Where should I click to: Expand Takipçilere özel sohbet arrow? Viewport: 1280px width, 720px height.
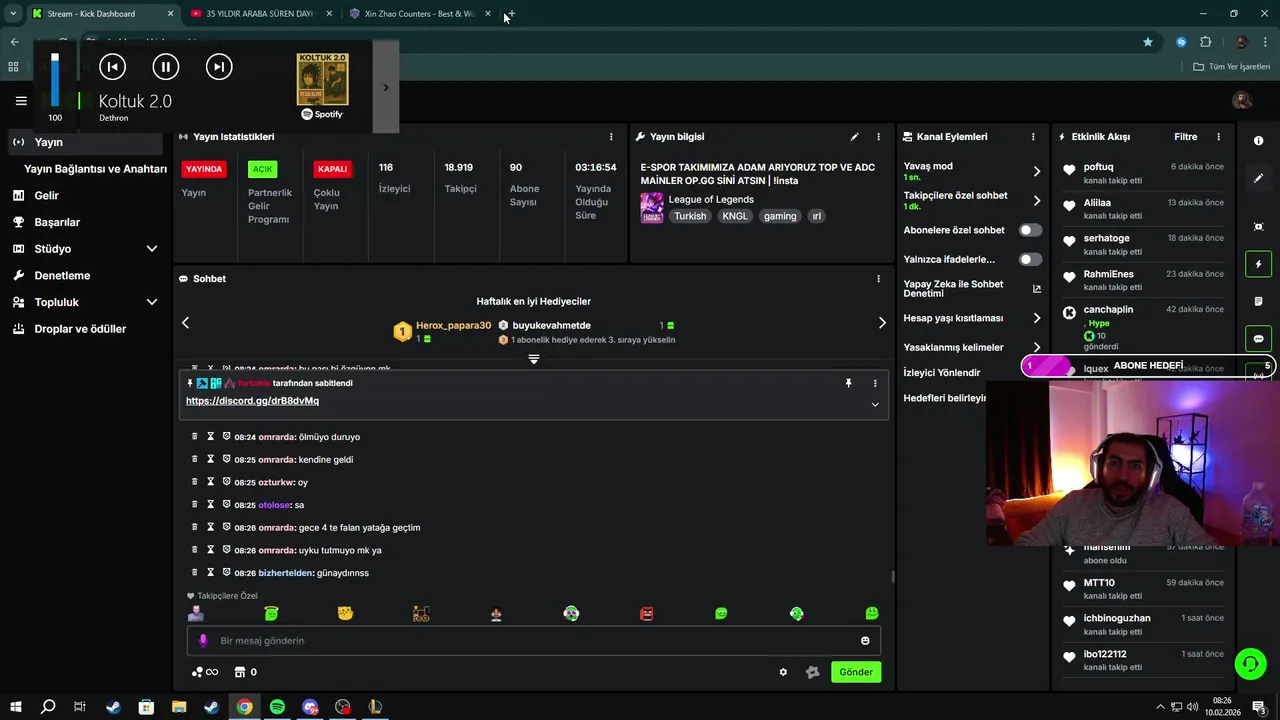[x=1036, y=200]
